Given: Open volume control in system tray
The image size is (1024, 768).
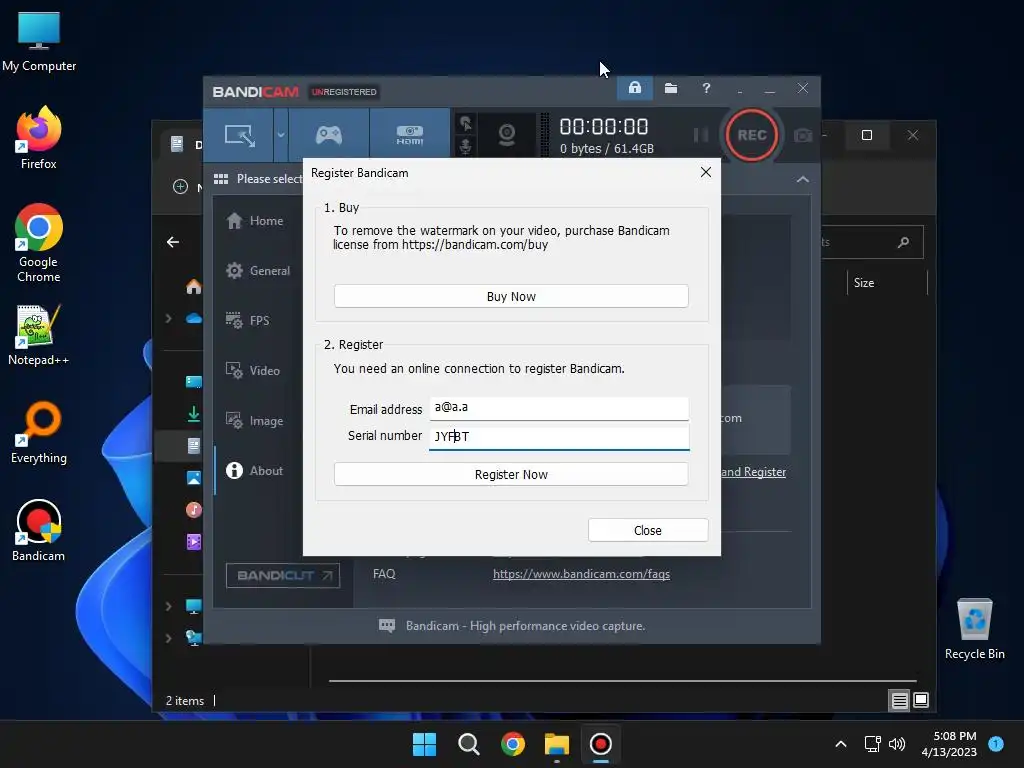Looking at the screenshot, I should click(897, 744).
